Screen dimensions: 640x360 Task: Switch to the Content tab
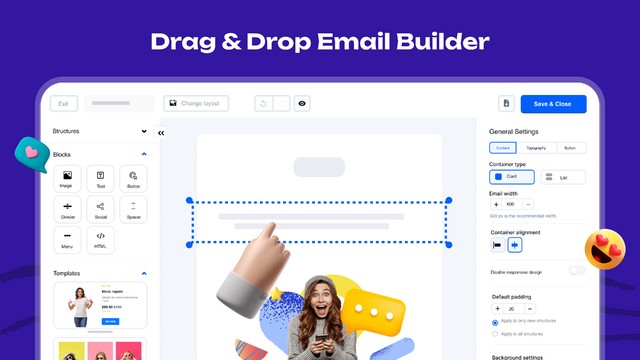(503, 148)
